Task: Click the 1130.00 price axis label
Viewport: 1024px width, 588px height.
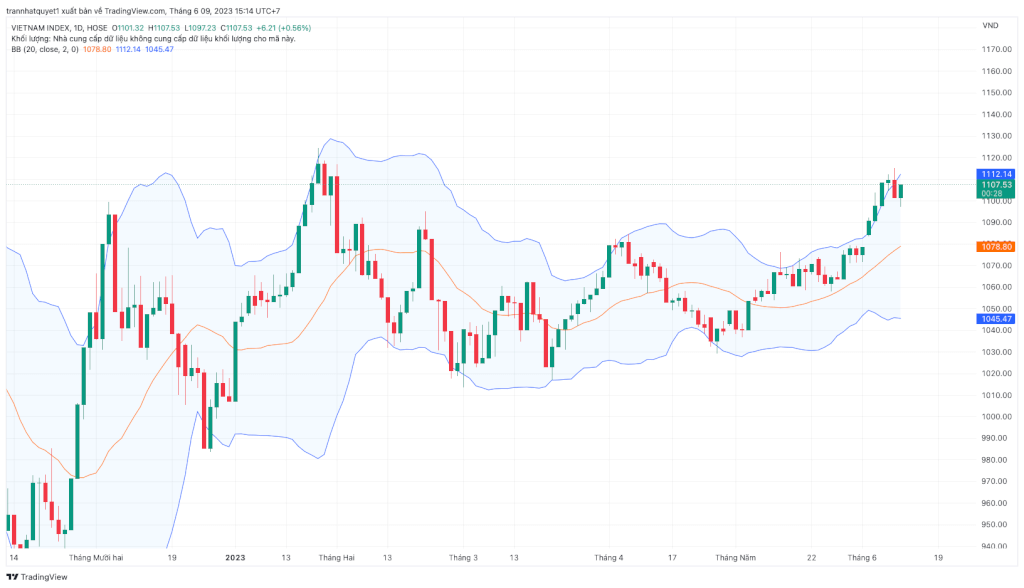Action: pyautogui.click(x=997, y=136)
